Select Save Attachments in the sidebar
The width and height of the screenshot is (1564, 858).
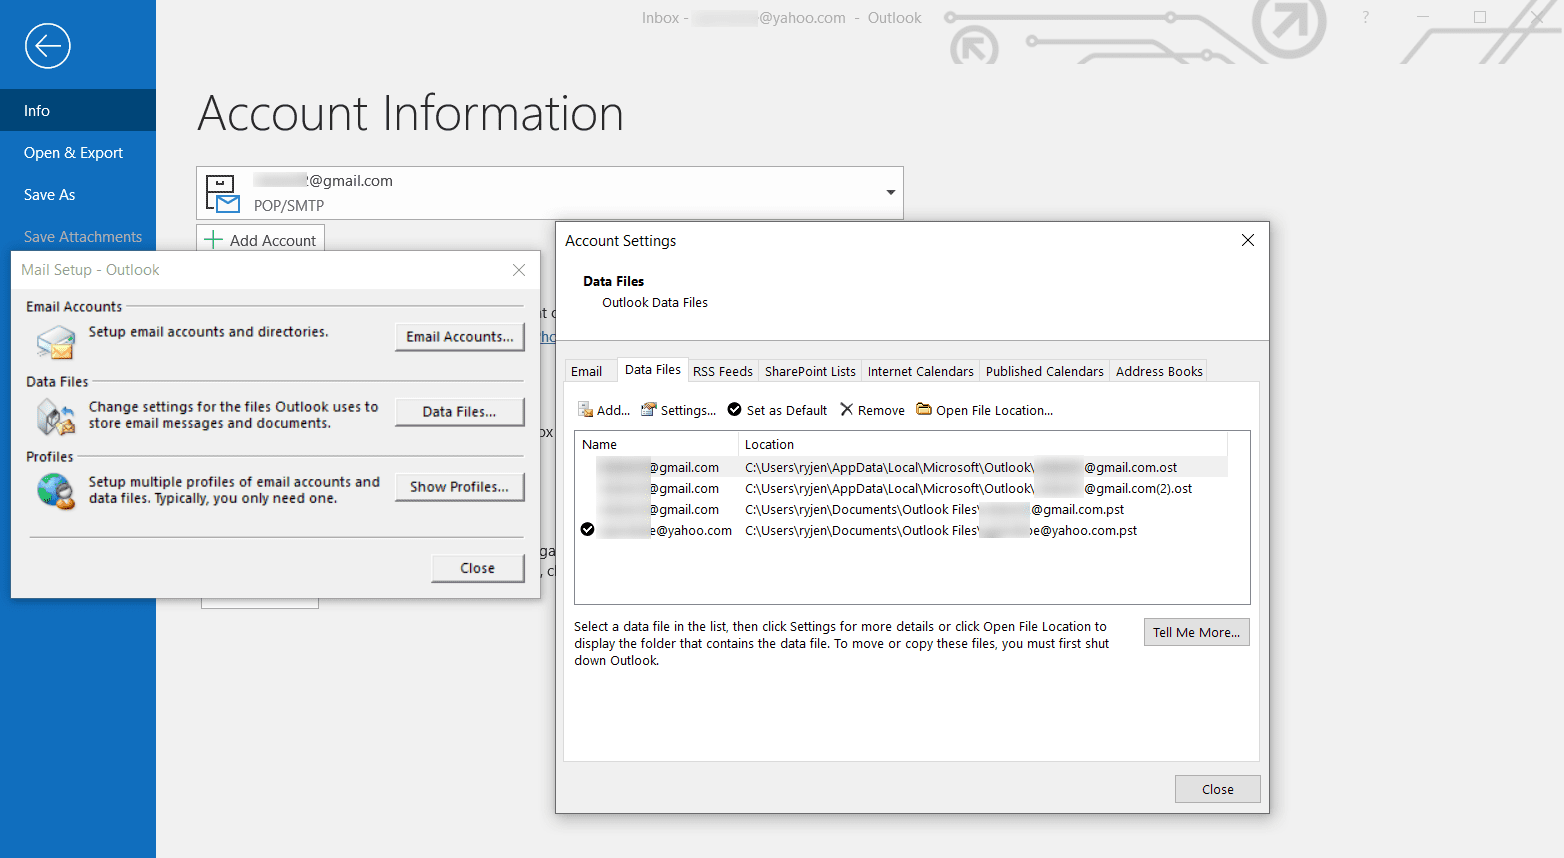(78, 236)
